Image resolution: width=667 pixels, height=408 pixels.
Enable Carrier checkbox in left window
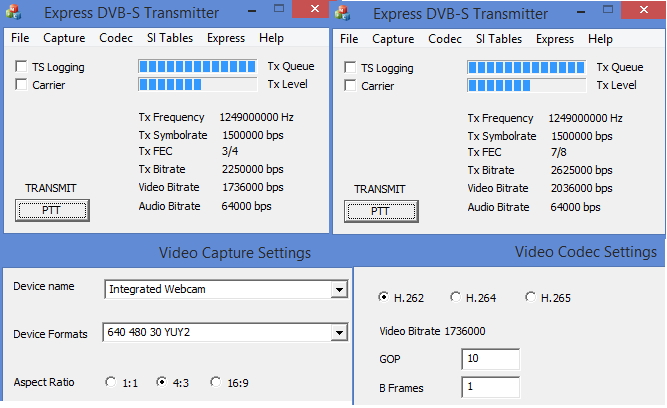[x=21, y=84]
